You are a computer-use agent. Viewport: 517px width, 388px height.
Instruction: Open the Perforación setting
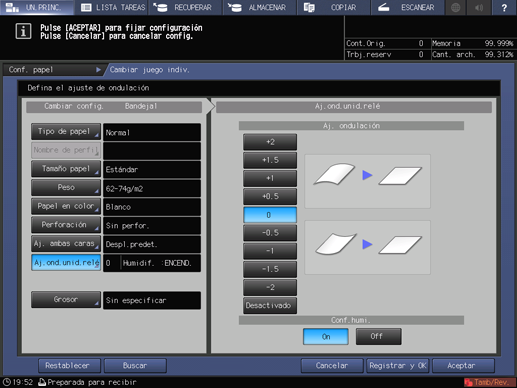(x=66, y=225)
